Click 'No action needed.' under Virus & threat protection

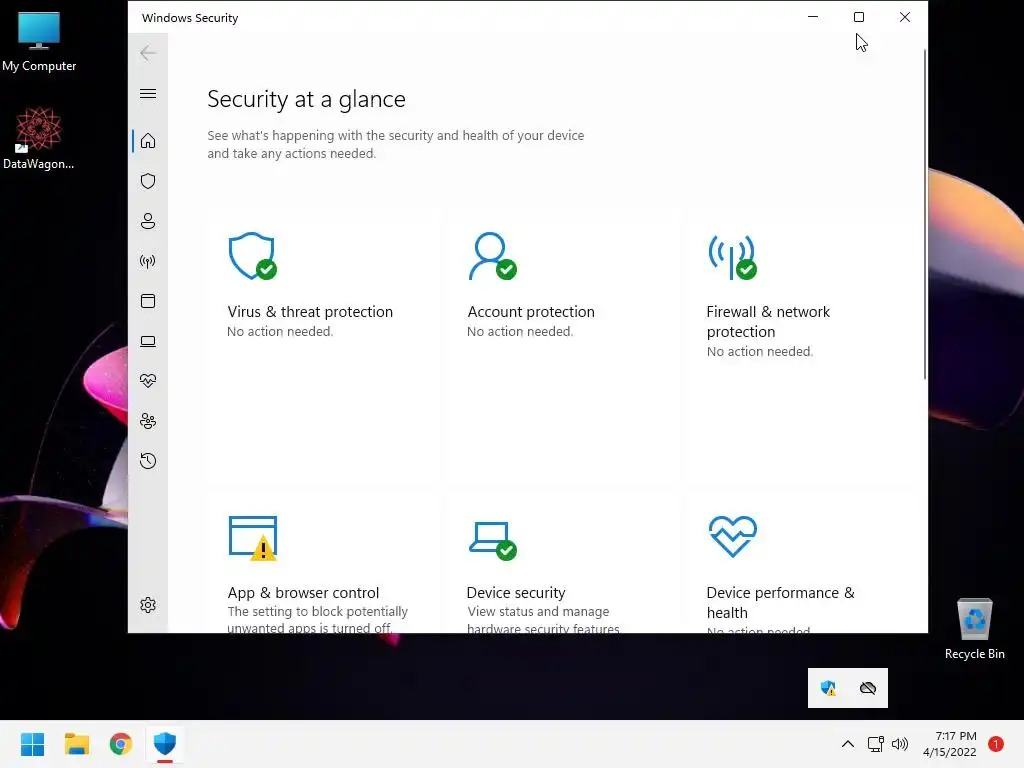pyautogui.click(x=280, y=332)
